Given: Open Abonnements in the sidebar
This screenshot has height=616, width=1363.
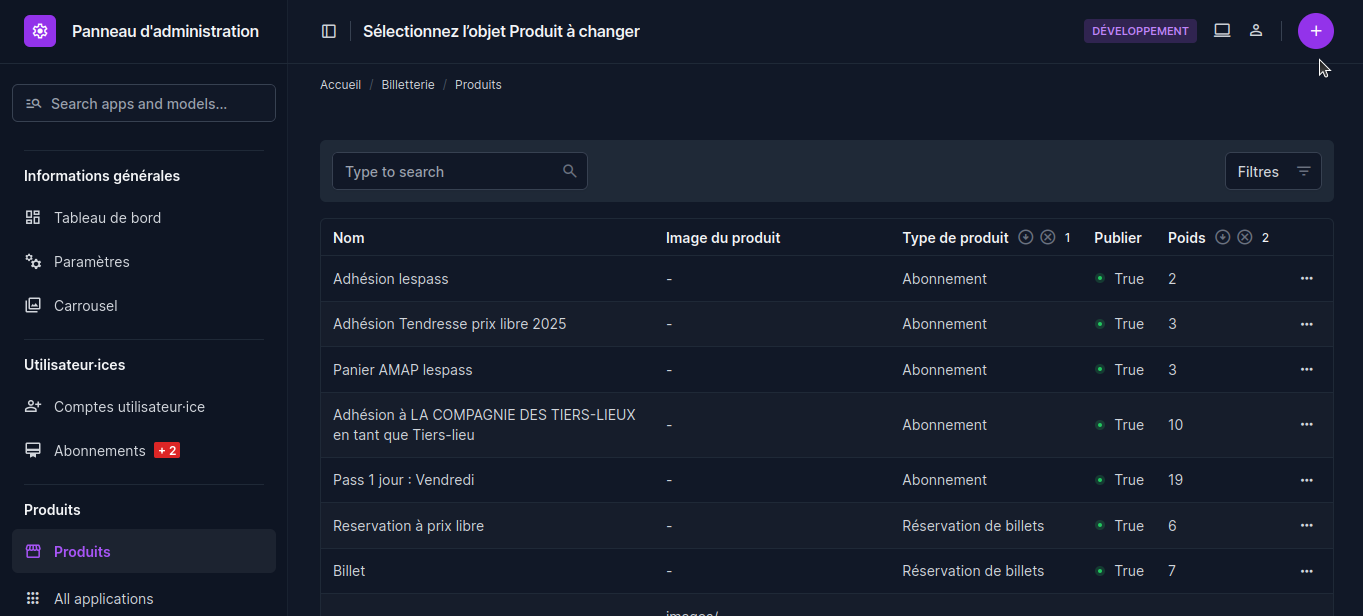Looking at the screenshot, I should [100, 451].
